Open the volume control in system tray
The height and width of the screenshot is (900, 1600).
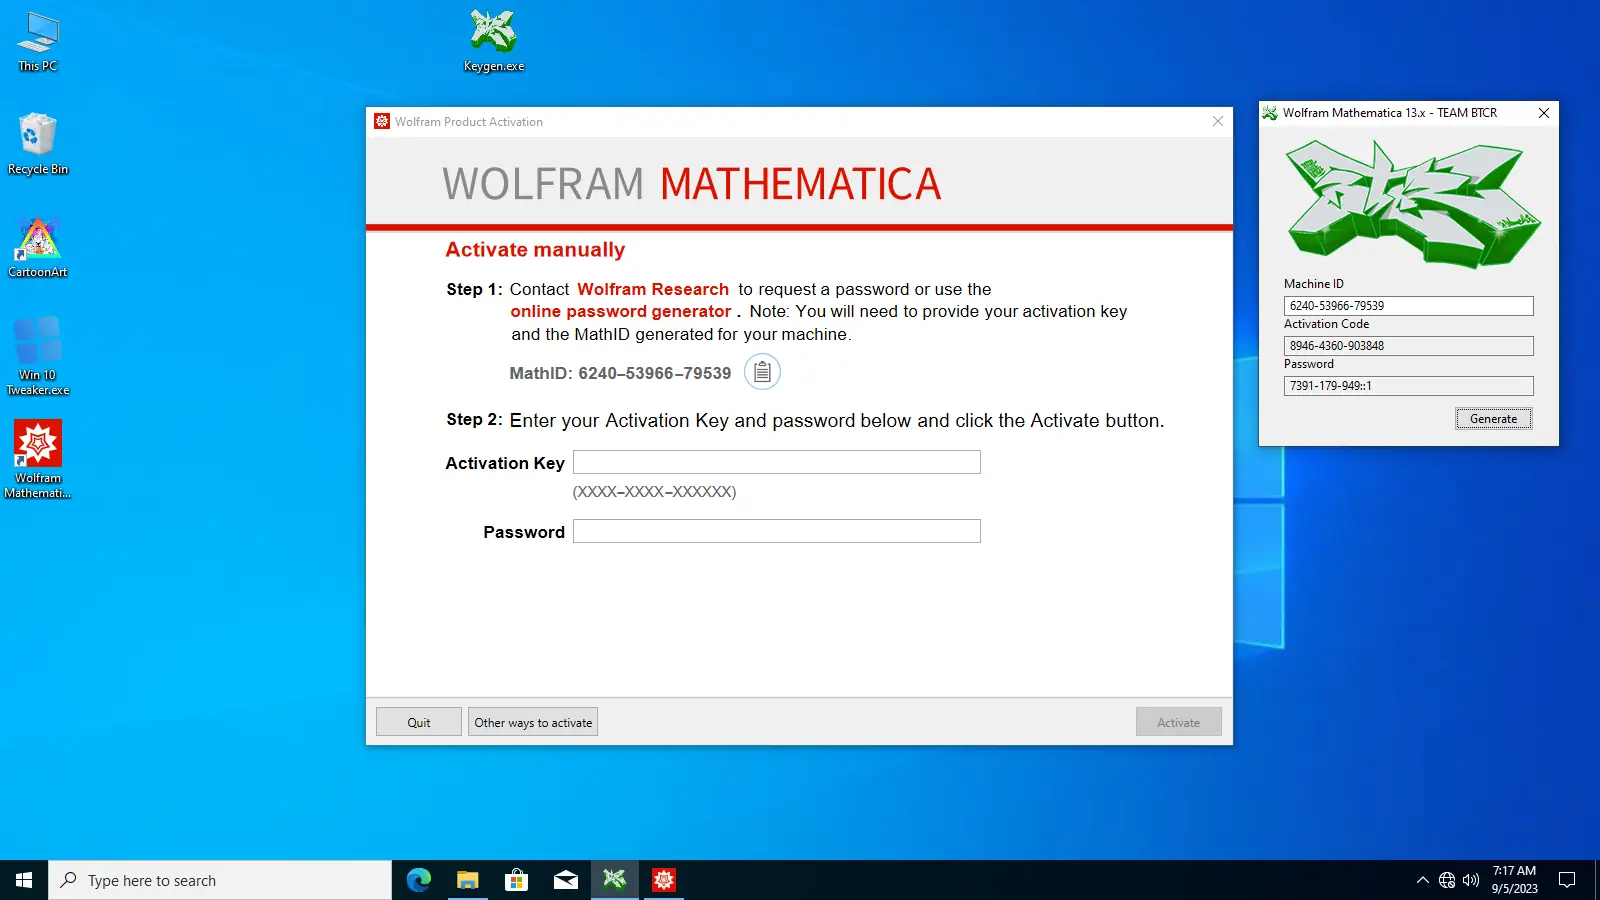coord(1471,880)
